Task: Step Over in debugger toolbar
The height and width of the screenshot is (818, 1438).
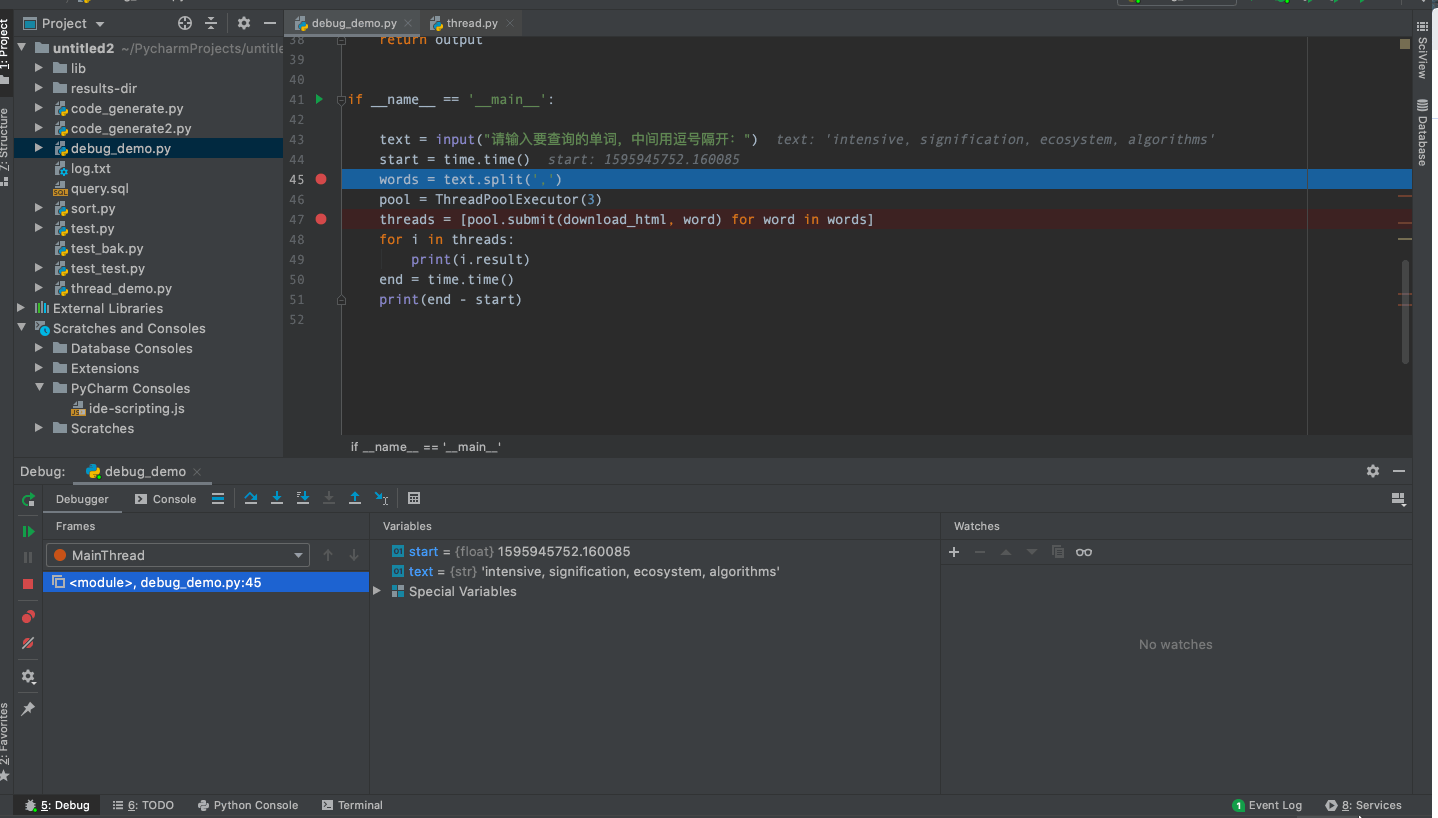Action: [251, 498]
